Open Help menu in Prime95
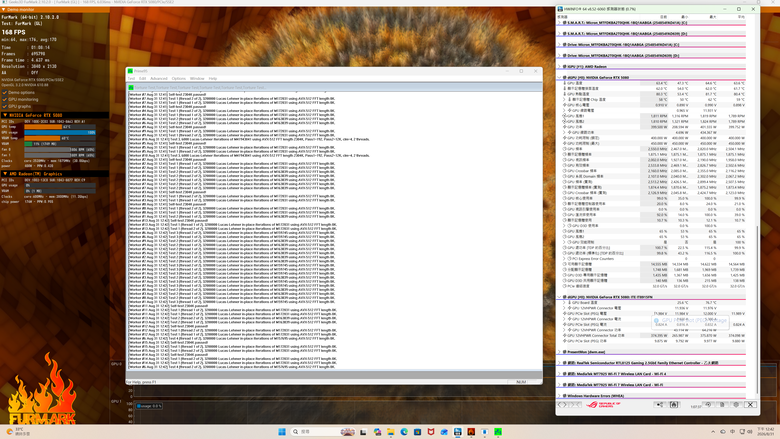The image size is (780, 439). click(213, 79)
